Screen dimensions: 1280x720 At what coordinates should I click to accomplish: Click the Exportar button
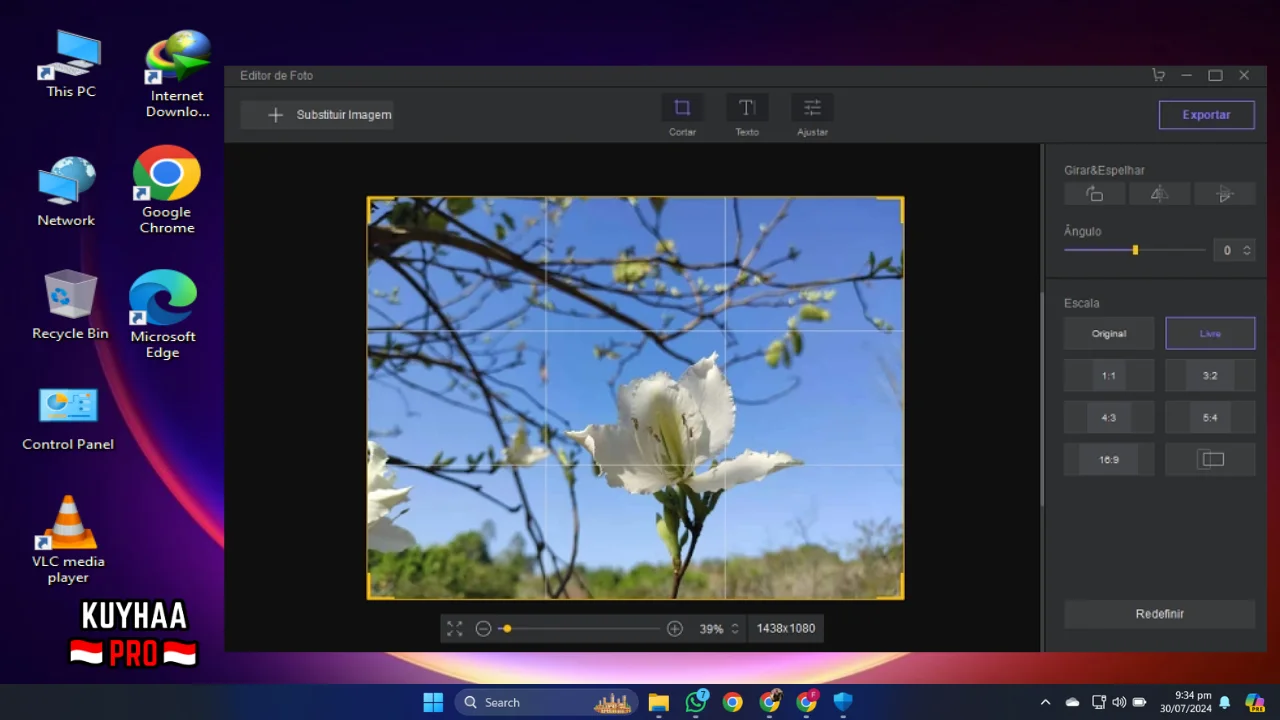(x=1206, y=115)
